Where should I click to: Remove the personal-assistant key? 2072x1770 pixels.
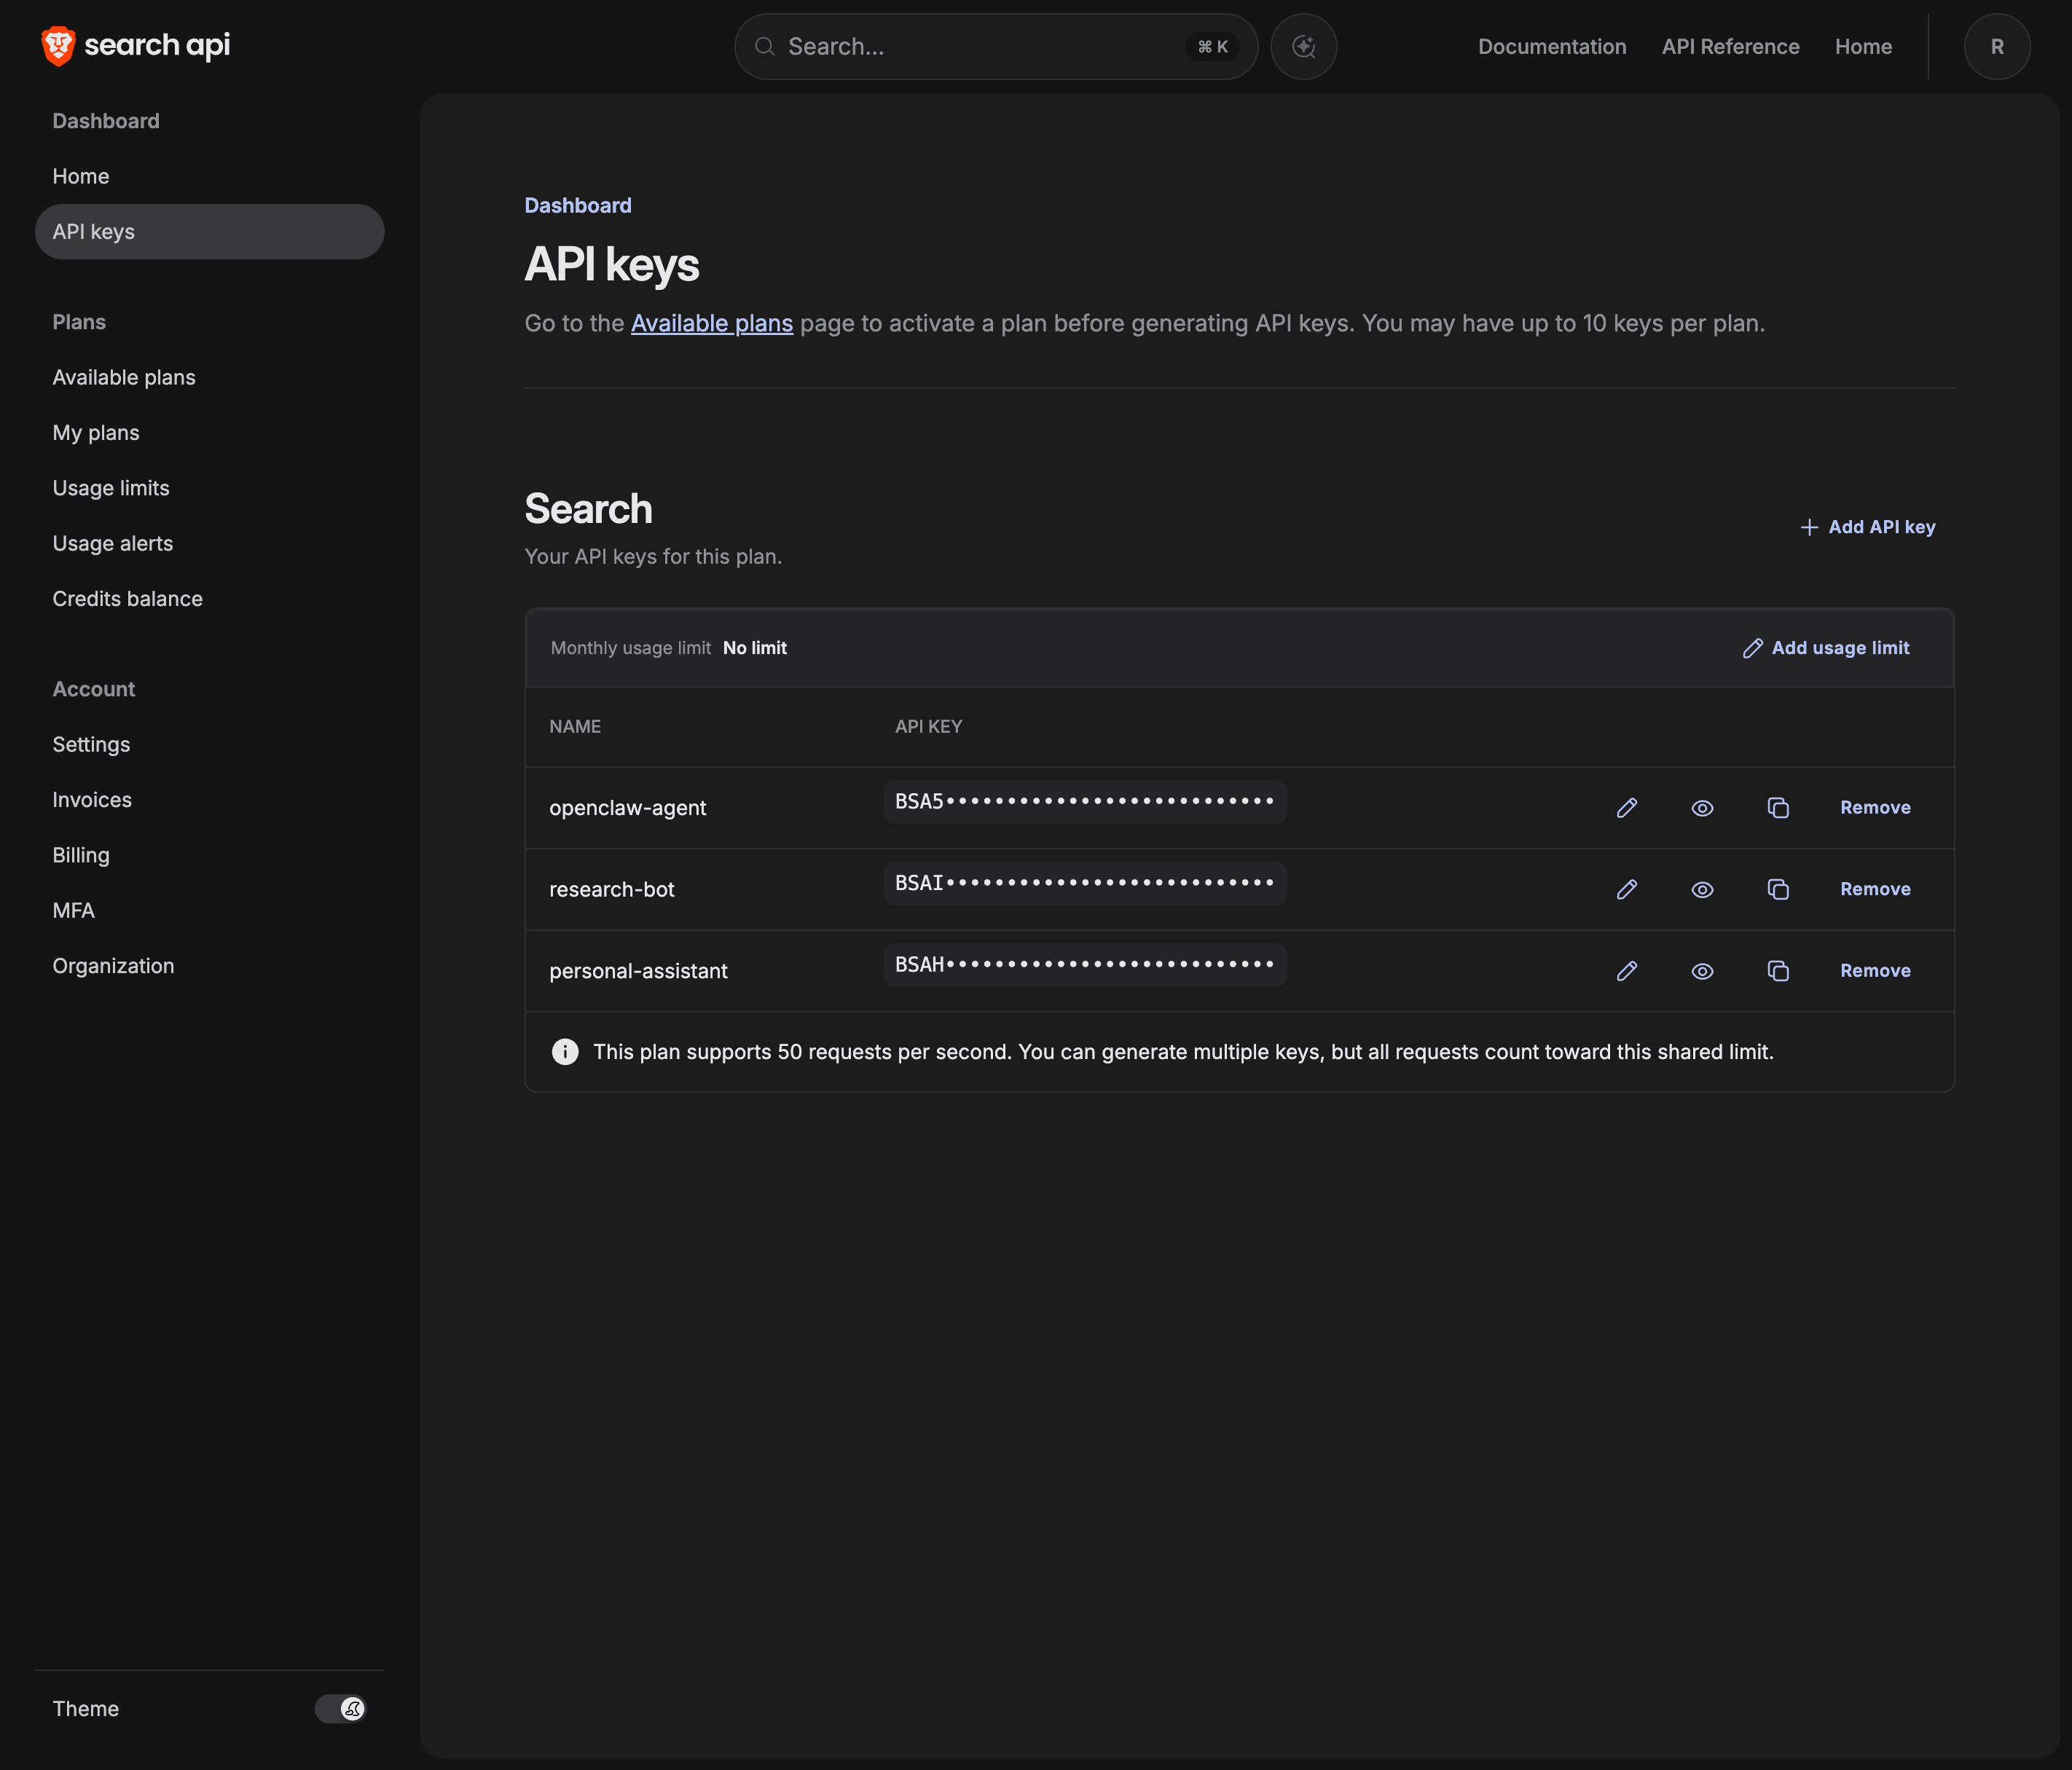1875,971
